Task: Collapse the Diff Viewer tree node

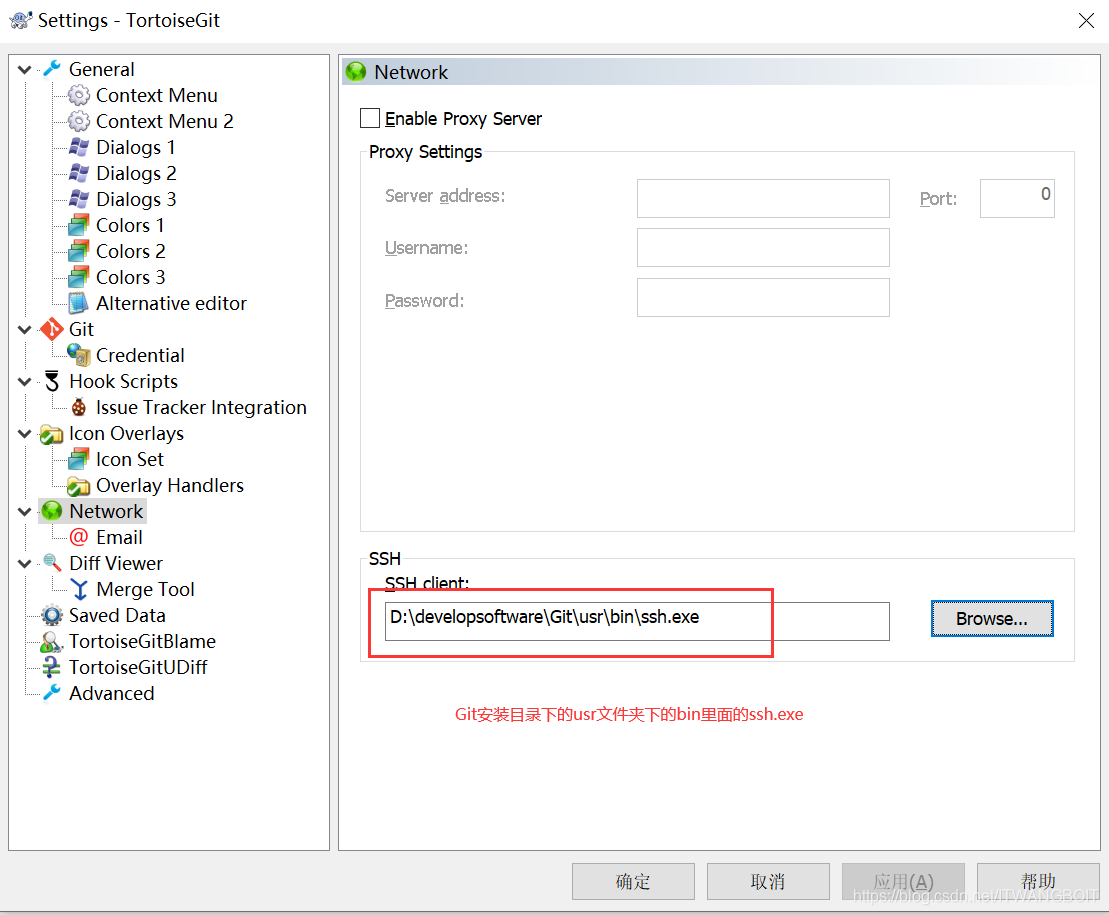Action: (x=25, y=564)
